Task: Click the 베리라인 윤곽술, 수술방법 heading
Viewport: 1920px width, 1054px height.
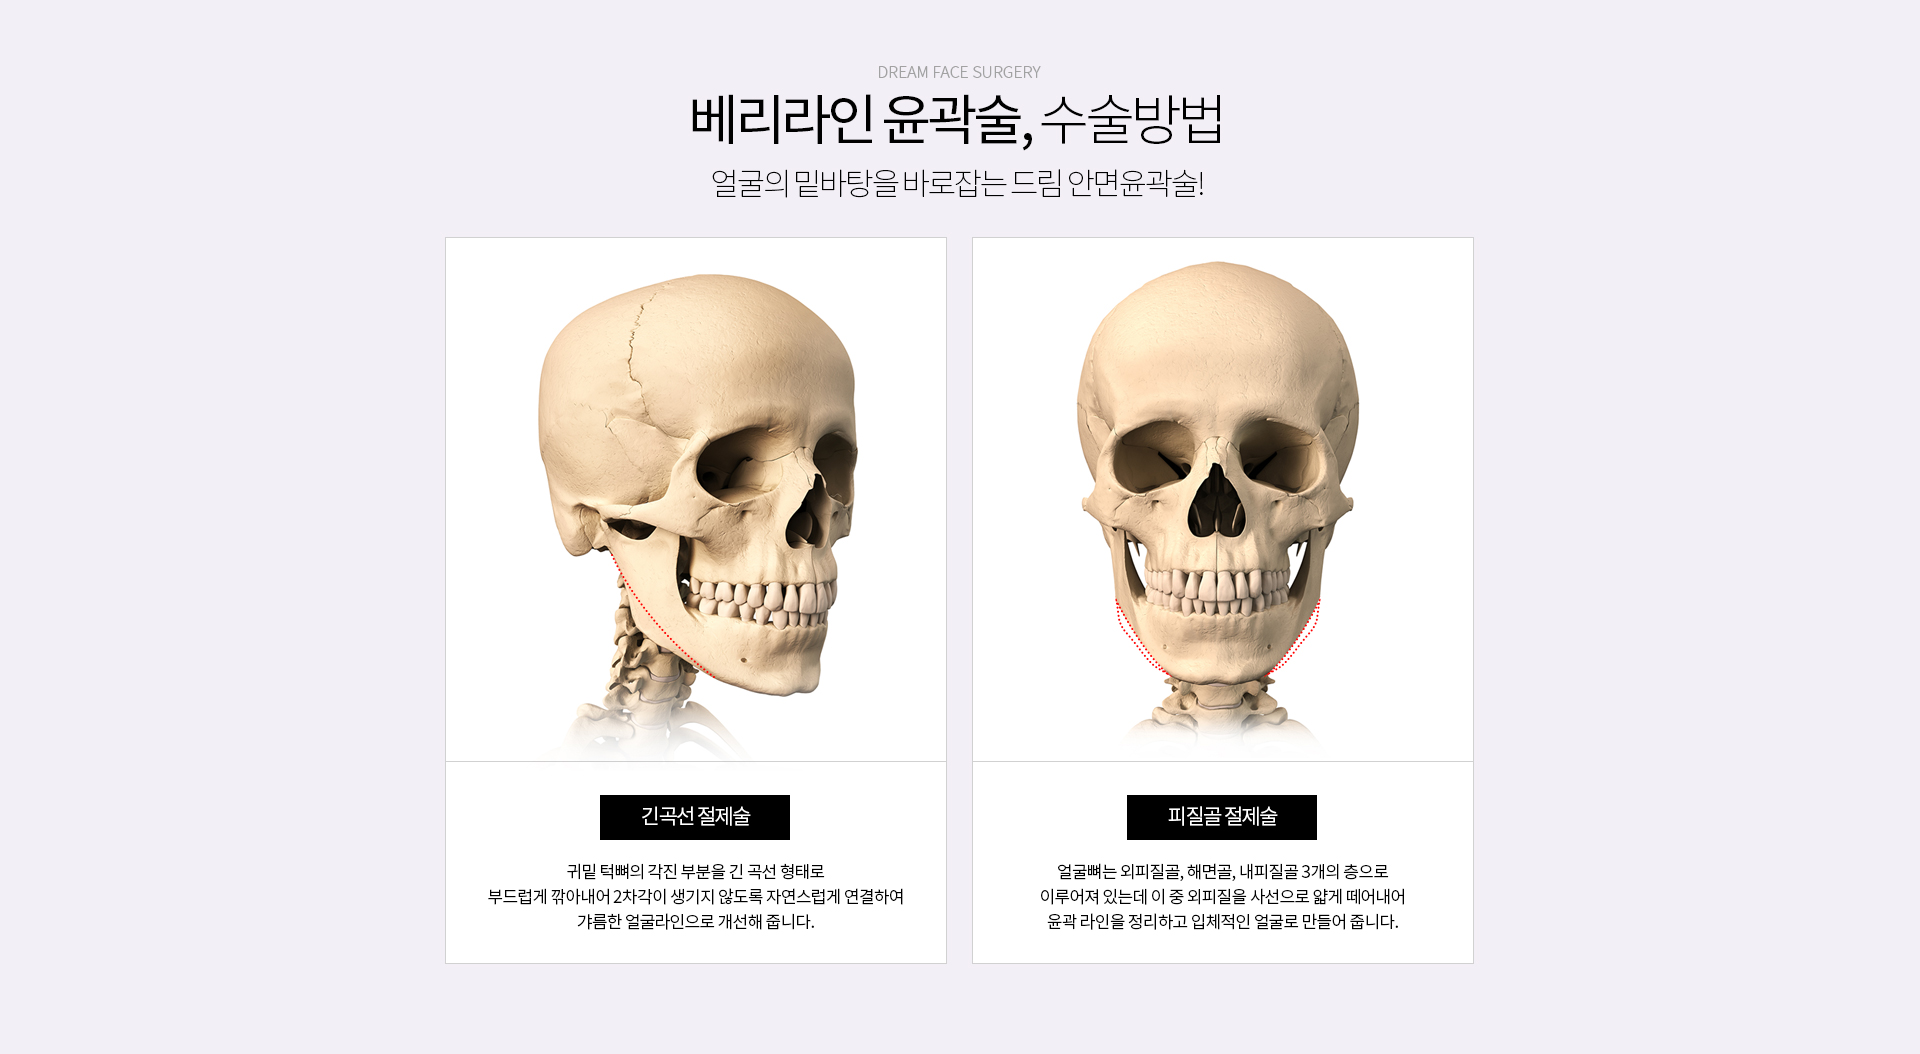Action: pos(957,120)
